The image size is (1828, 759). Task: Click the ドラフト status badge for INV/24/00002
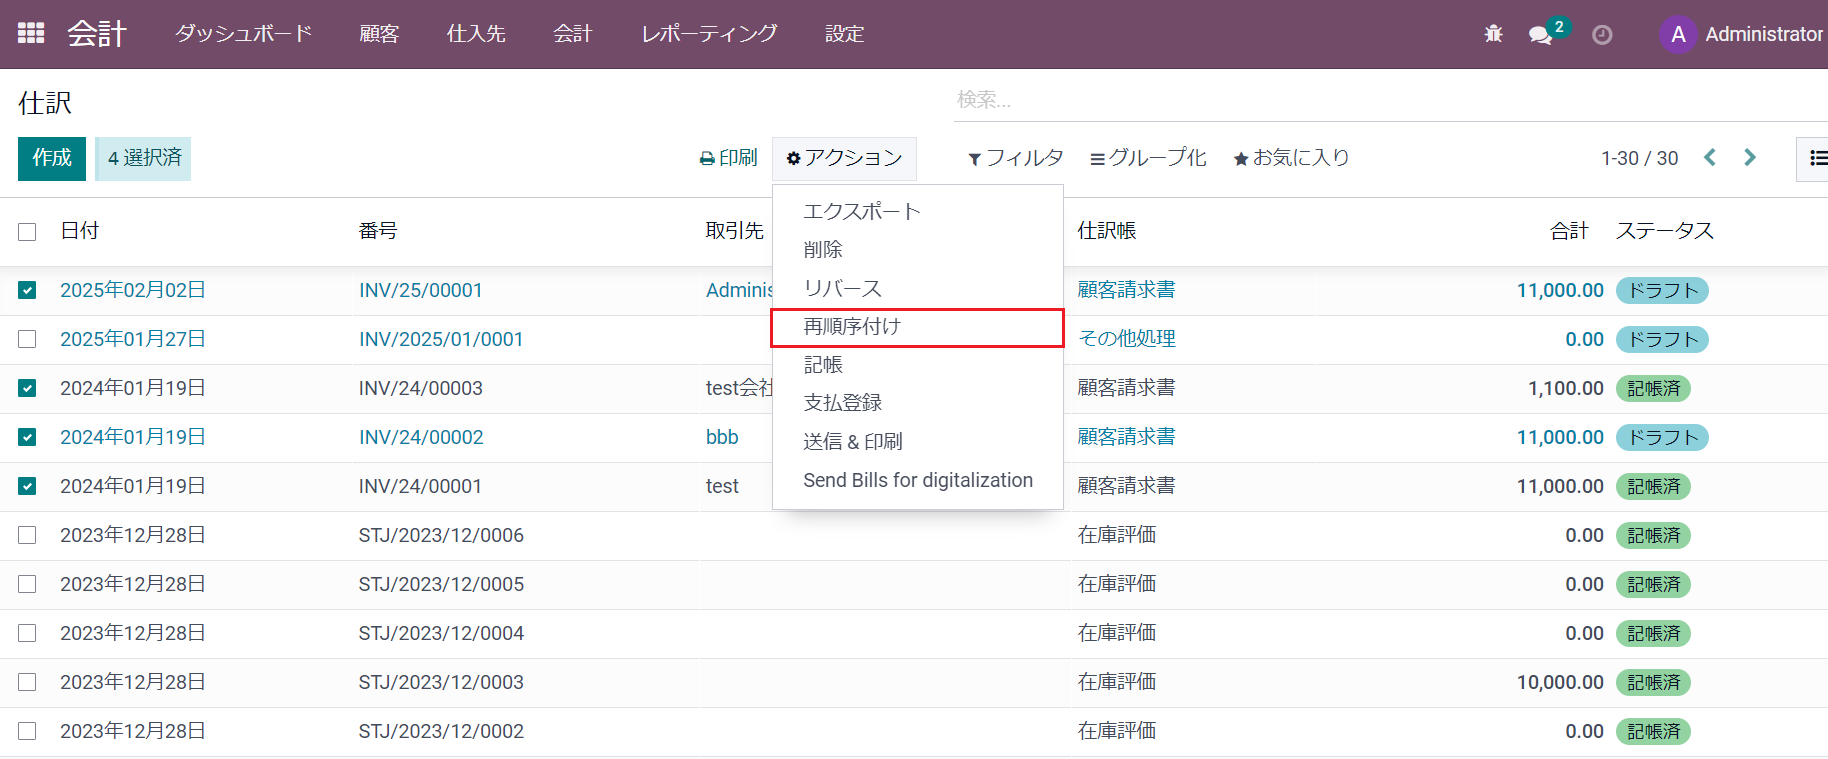click(1661, 438)
